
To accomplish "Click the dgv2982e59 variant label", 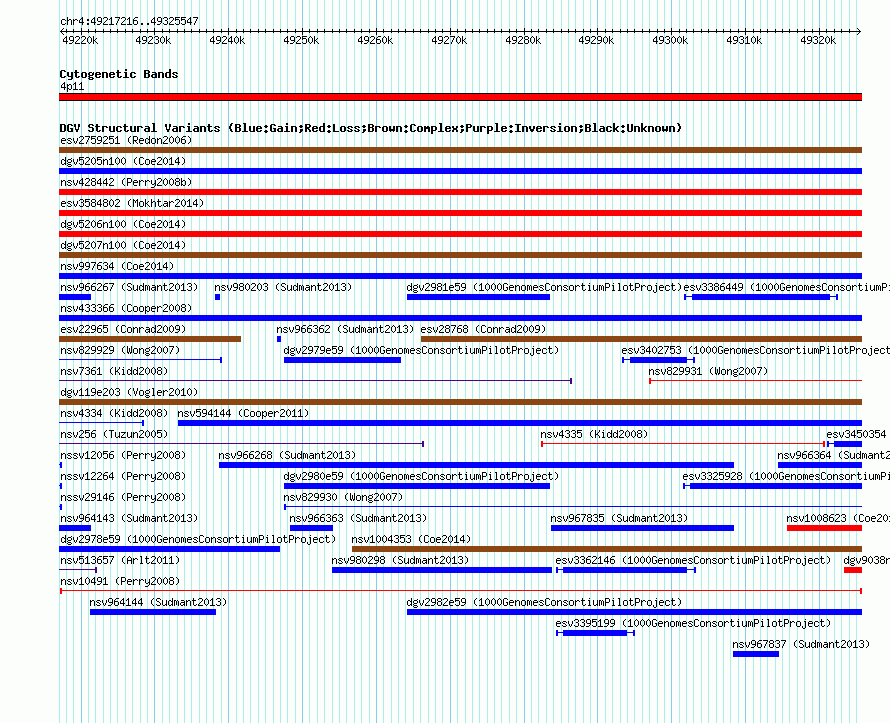I will pos(544,602).
